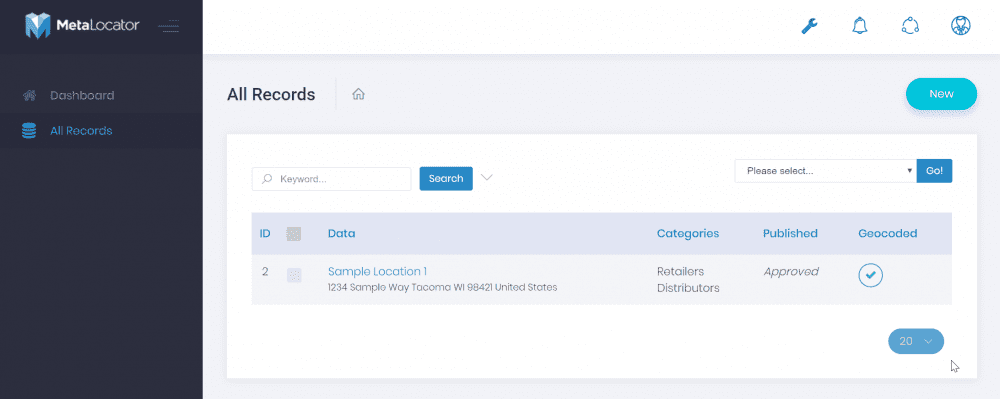Click the Go! button

(934, 171)
